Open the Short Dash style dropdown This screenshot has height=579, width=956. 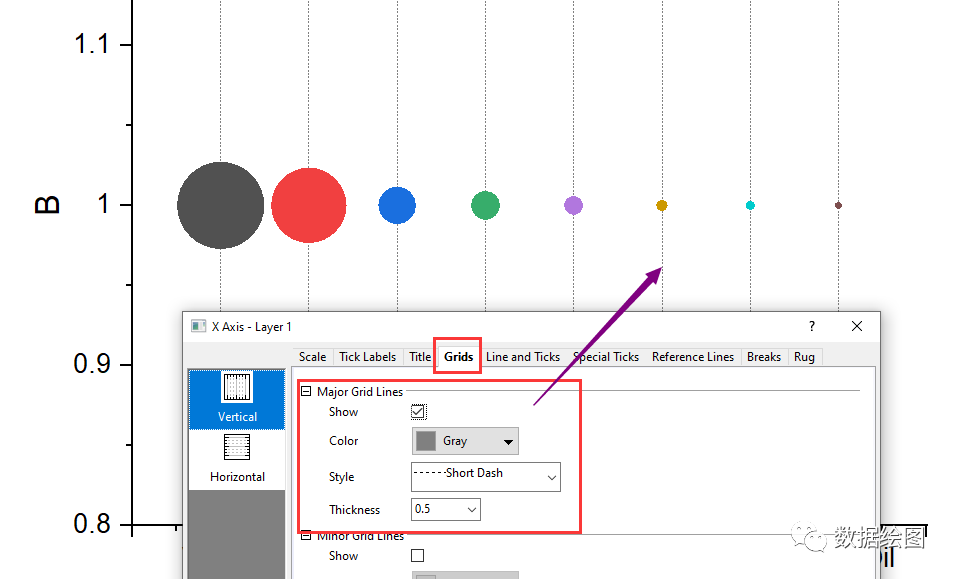[x=485, y=477]
